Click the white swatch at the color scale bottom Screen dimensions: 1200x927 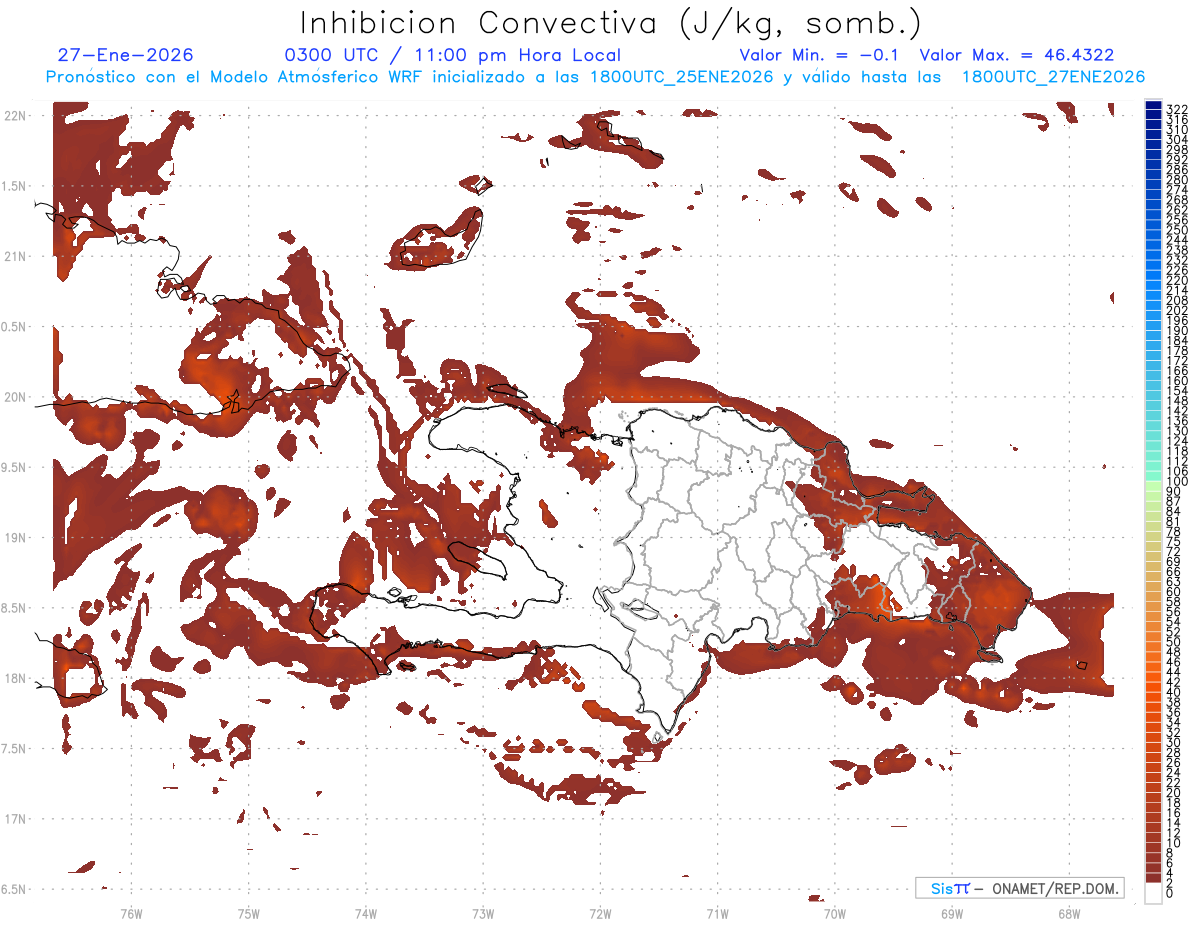pos(1153,893)
